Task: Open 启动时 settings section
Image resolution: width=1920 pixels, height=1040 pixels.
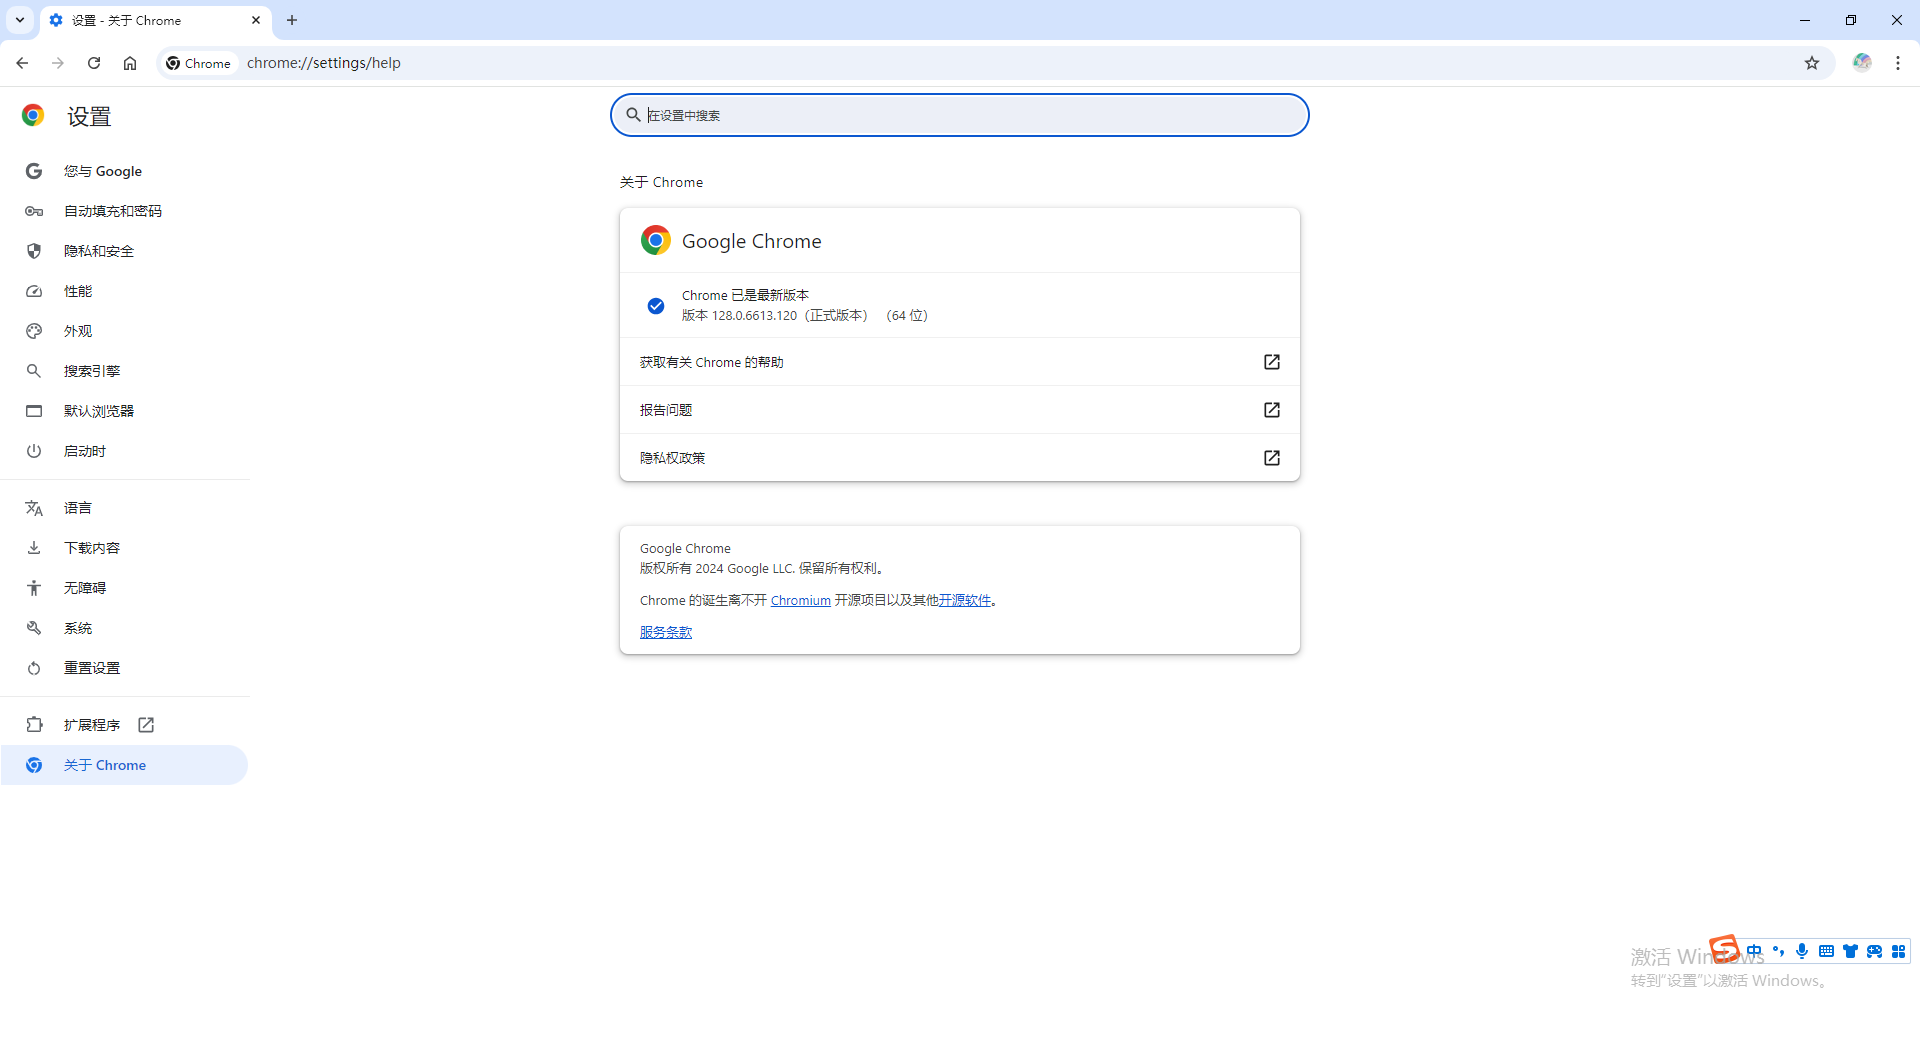Action: pyautogui.click(x=125, y=451)
